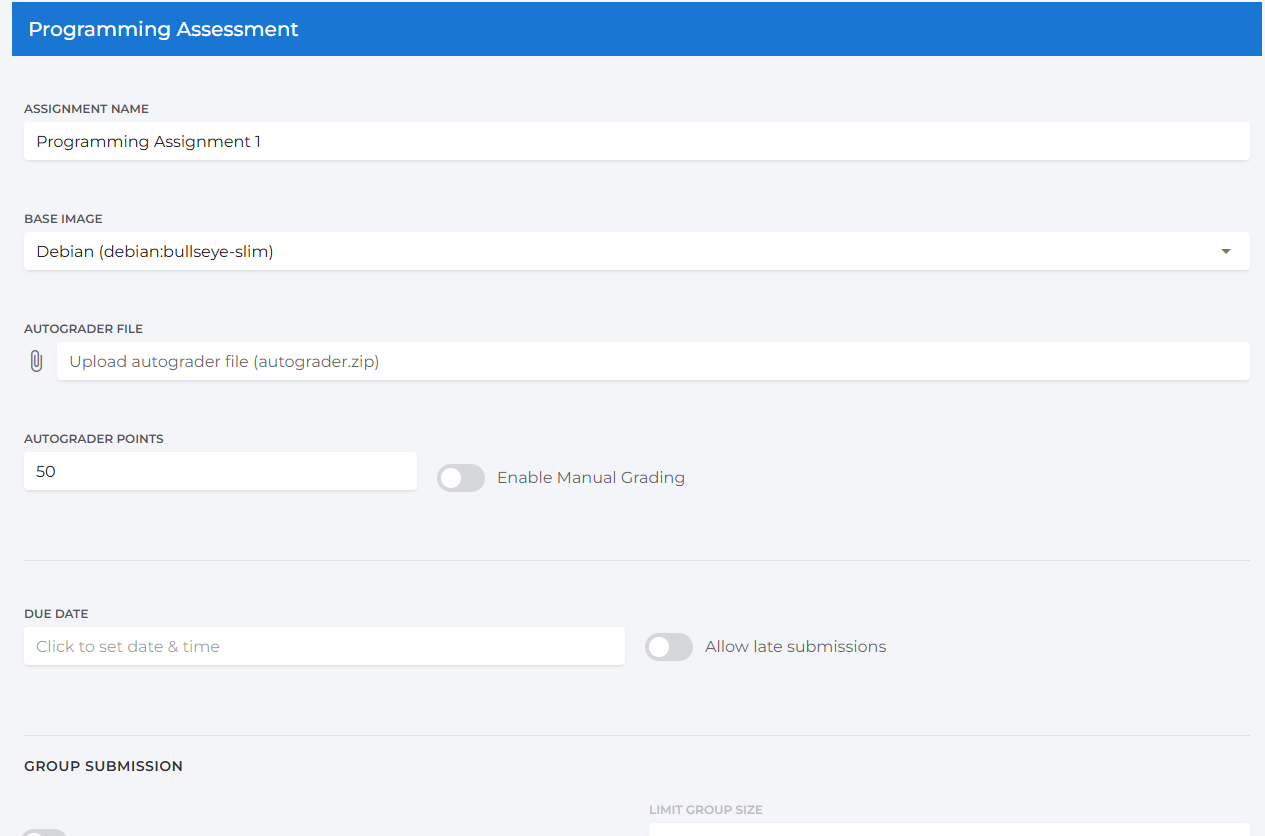Click the Enable Manual Grading label
The width and height of the screenshot is (1265, 836).
pos(590,478)
